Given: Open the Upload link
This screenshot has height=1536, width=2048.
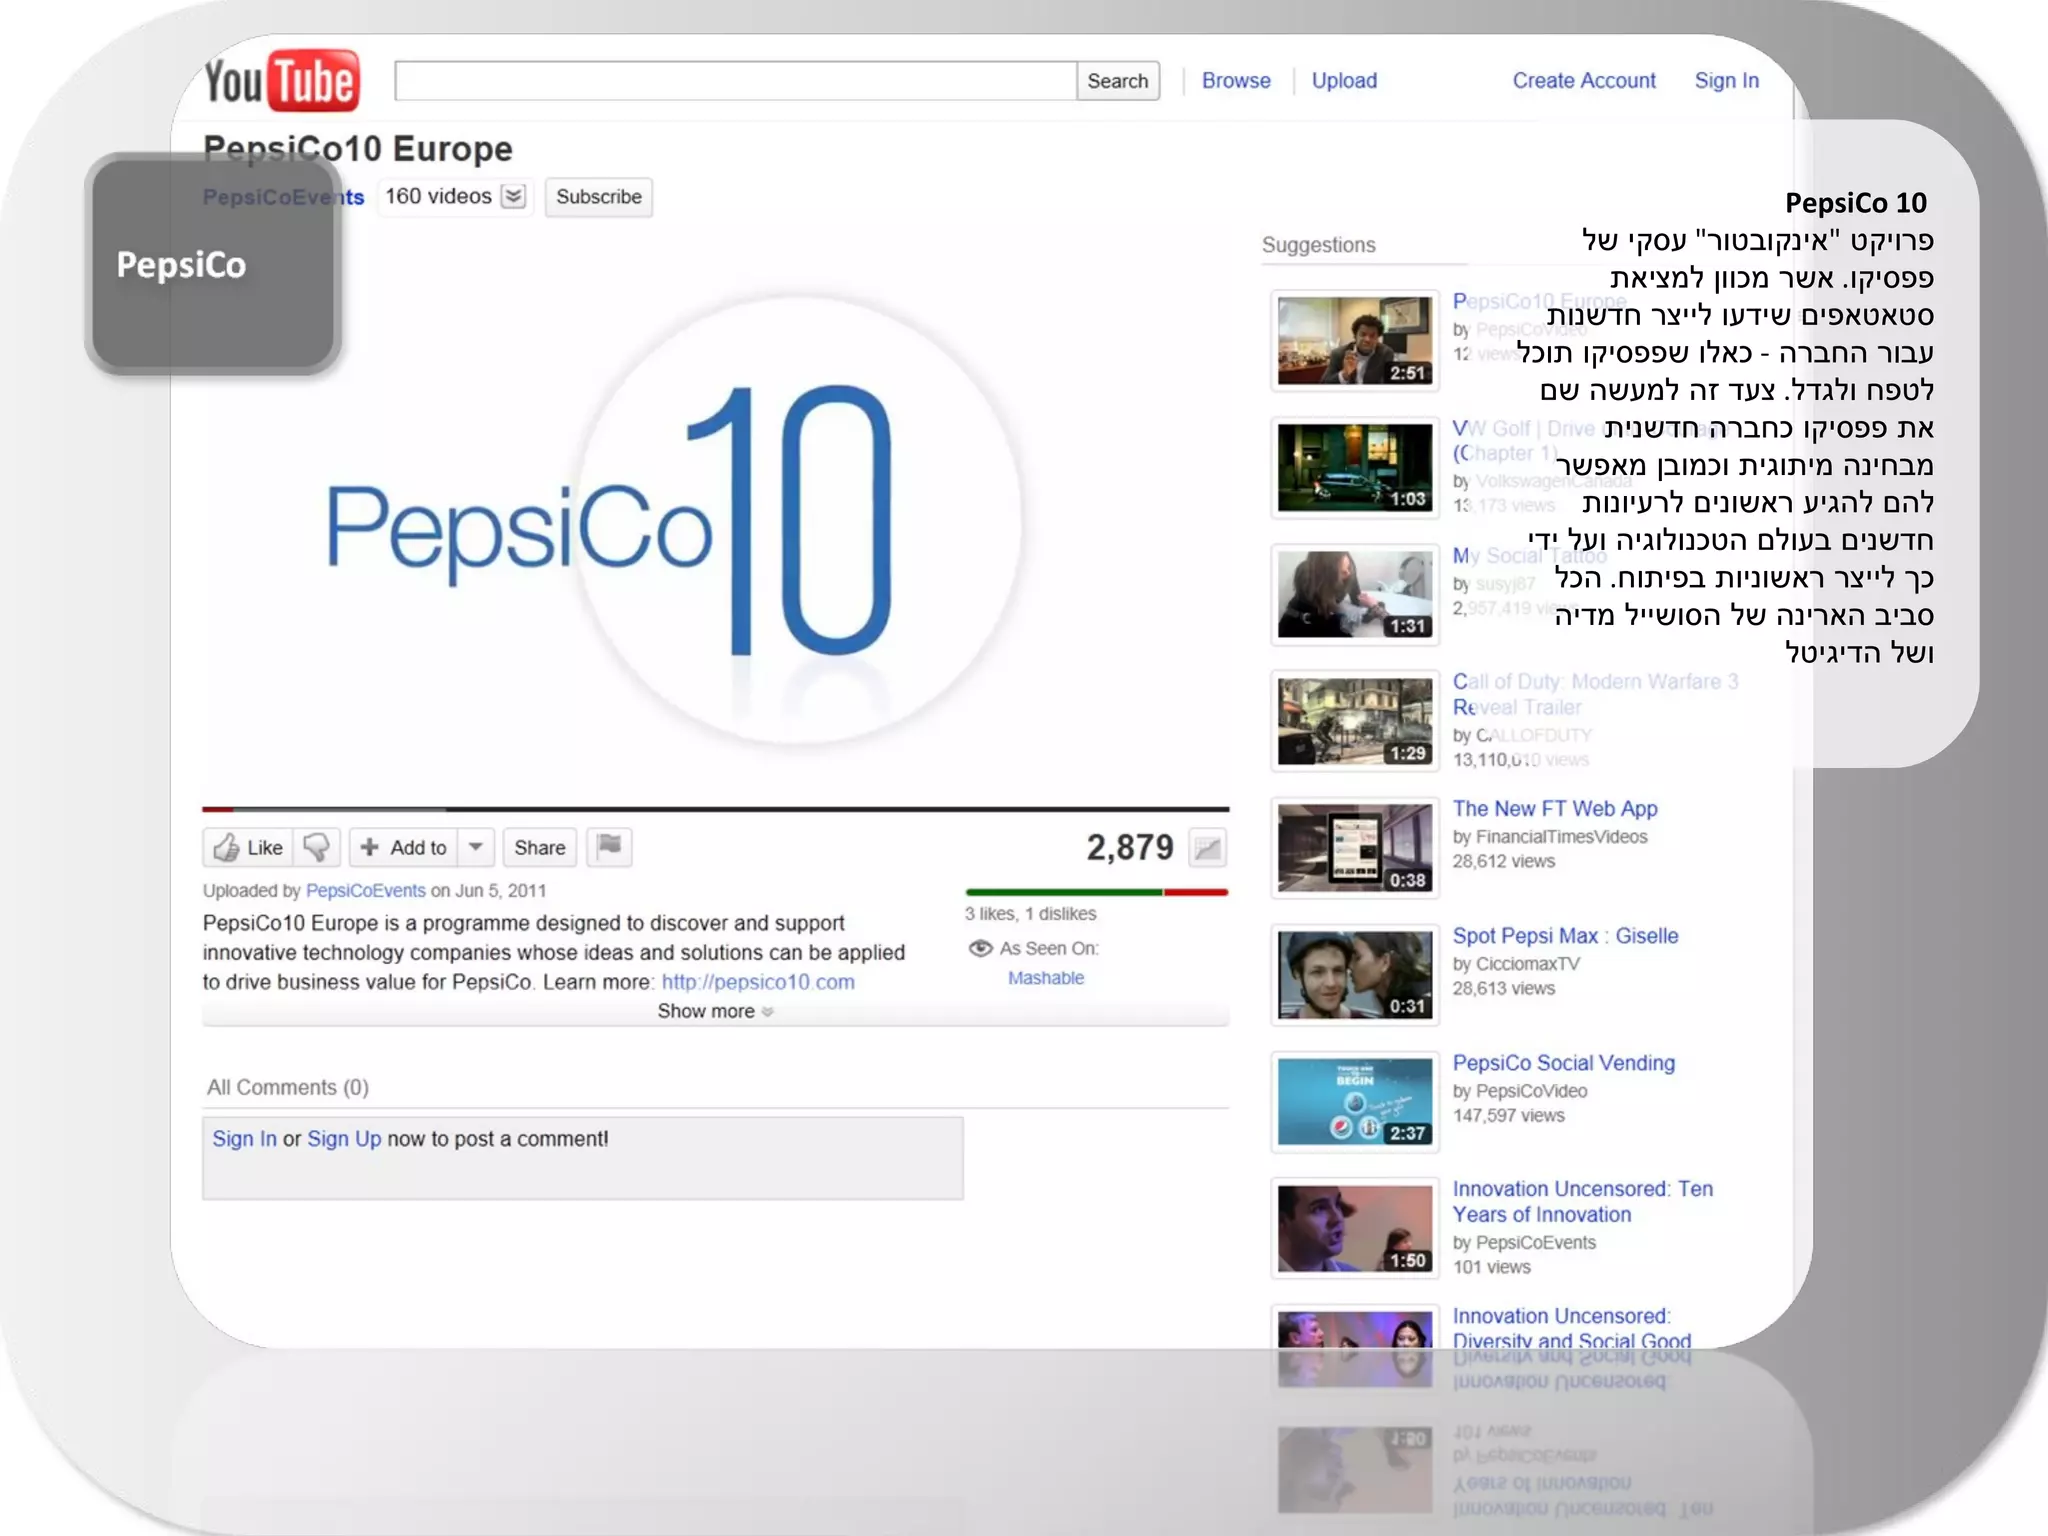Looking at the screenshot, I should tap(1344, 81).
